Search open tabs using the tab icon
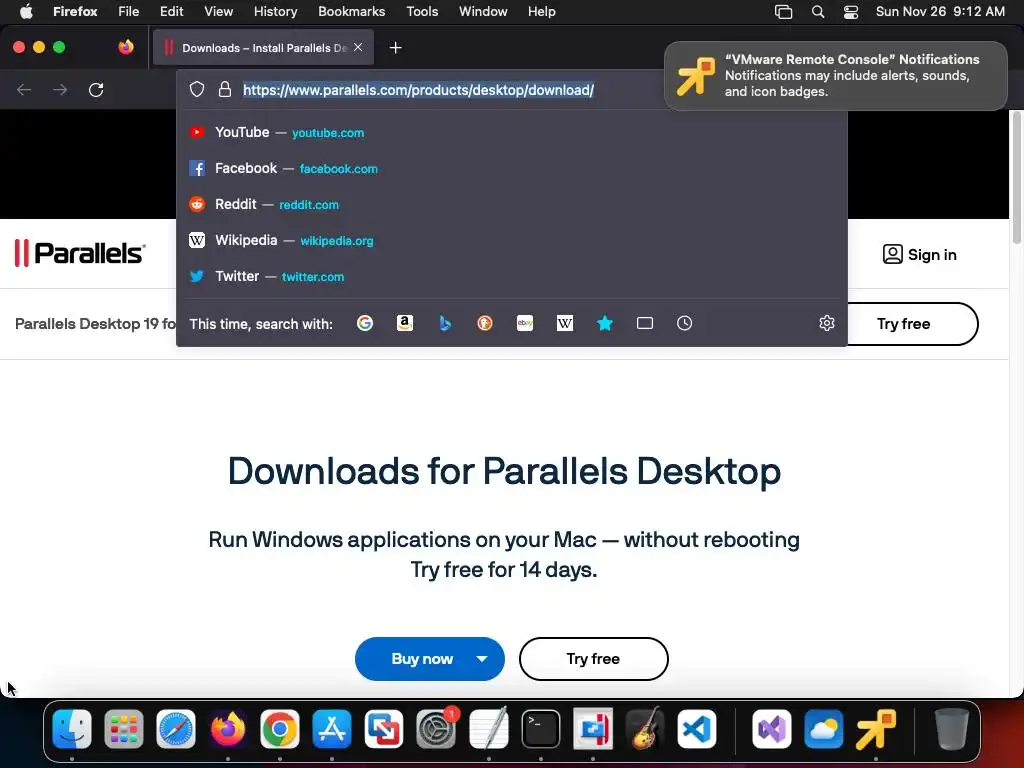 645,323
